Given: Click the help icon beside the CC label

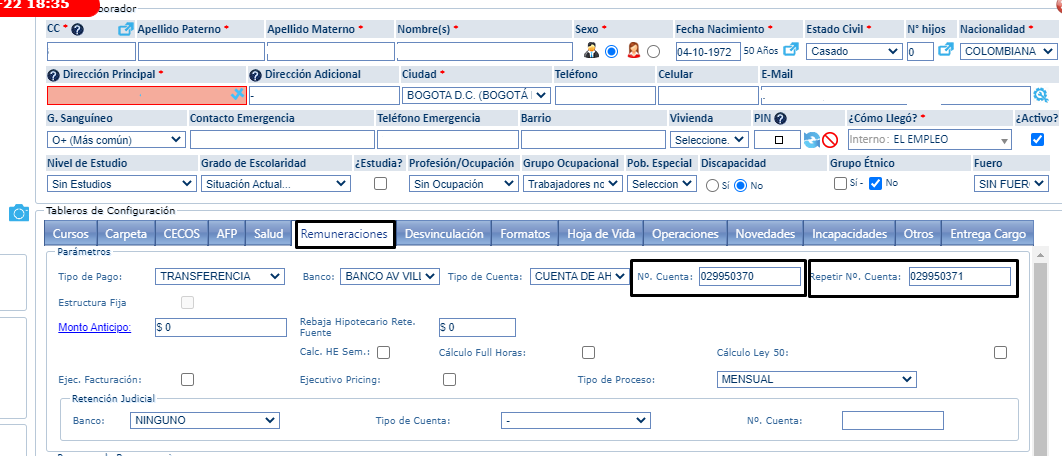Looking at the screenshot, I should tap(78, 30).
